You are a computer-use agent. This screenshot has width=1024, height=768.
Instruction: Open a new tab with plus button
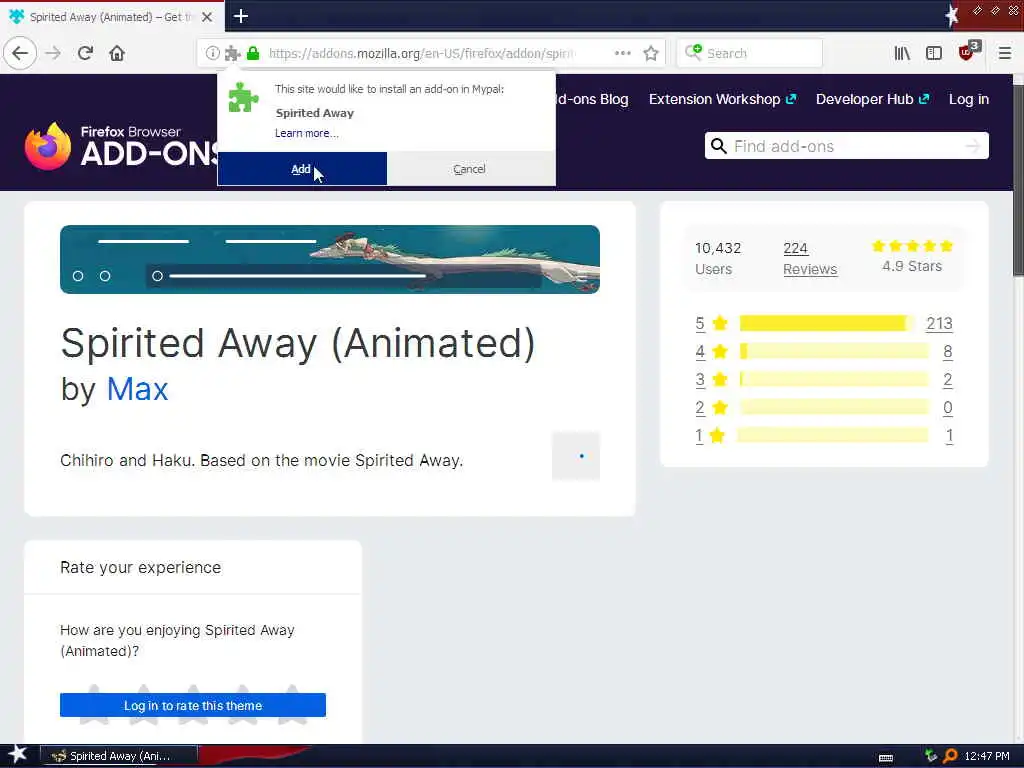click(241, 16)
